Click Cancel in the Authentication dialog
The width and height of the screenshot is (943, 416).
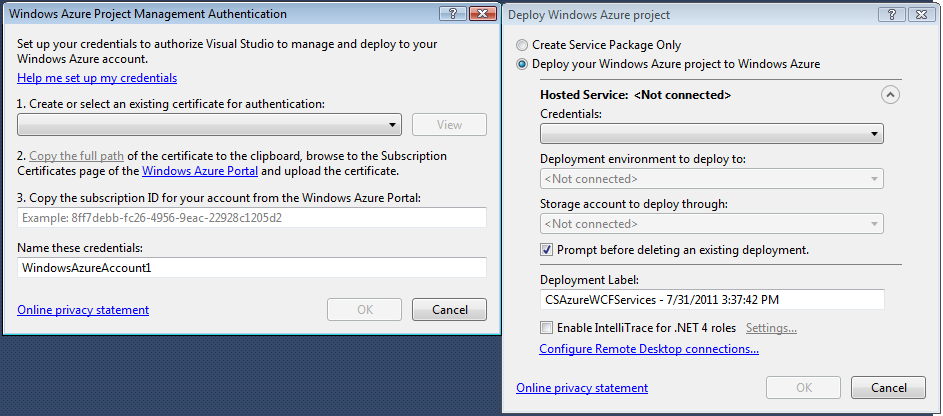pyautogui.click(x=449, y=310)
